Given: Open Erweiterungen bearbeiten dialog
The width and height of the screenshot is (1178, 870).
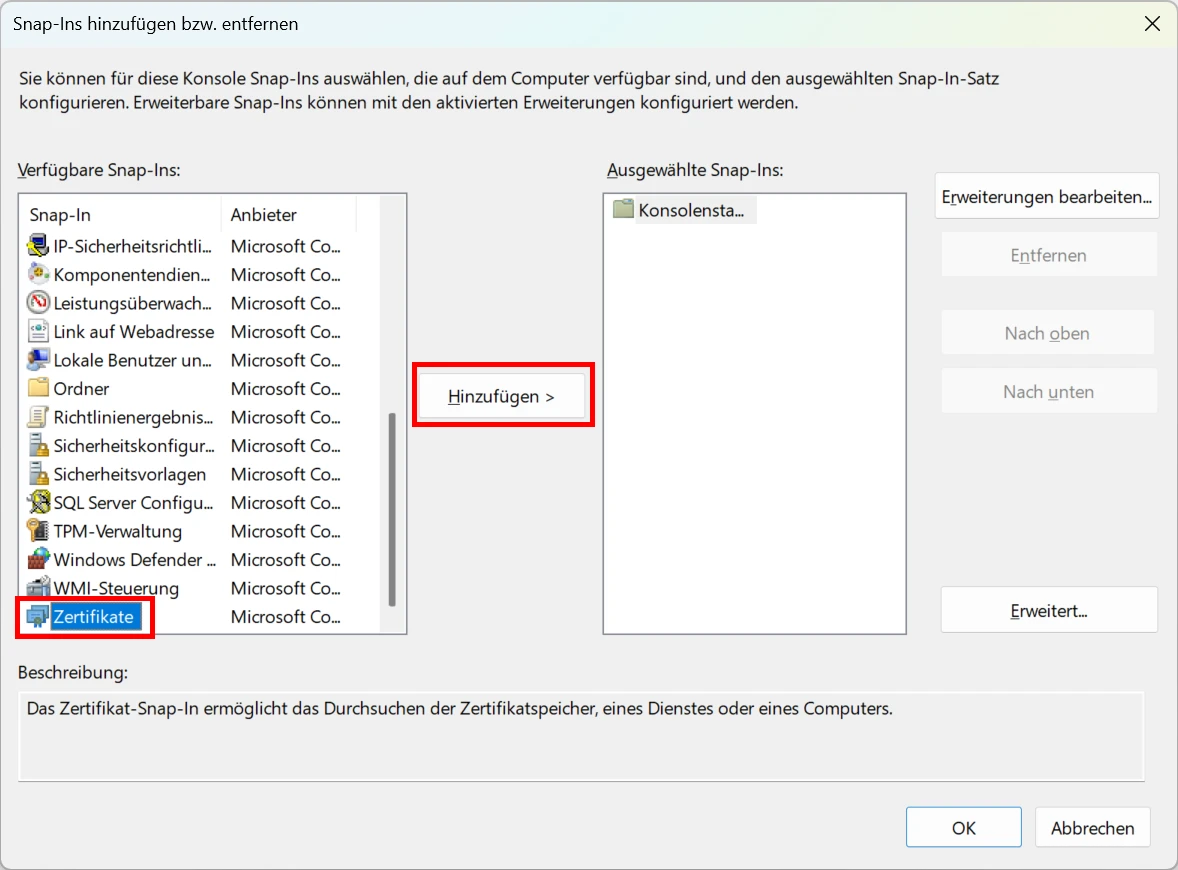Looking at the screenshot, I should tap(1047, 197).
